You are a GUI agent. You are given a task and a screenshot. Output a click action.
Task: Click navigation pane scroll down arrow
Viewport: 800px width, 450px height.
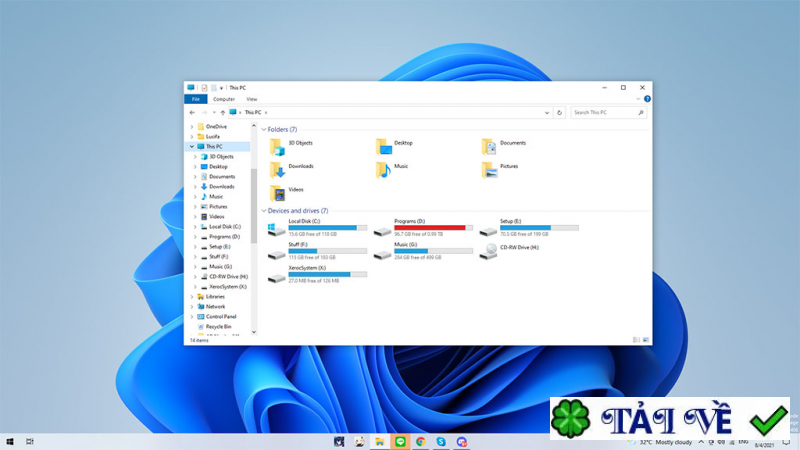[254, 332]
